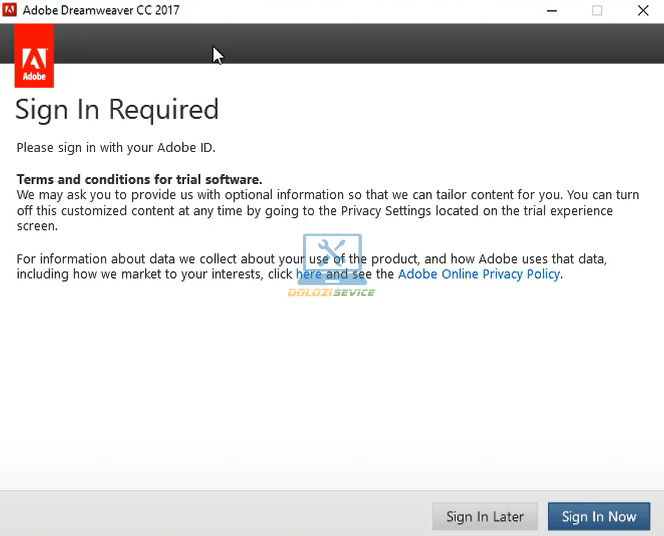The height and width of the screenshot is (536, 664).
Task: Click the bold "Terms and conditions for trial software" text
Action: tap(139, 179)
